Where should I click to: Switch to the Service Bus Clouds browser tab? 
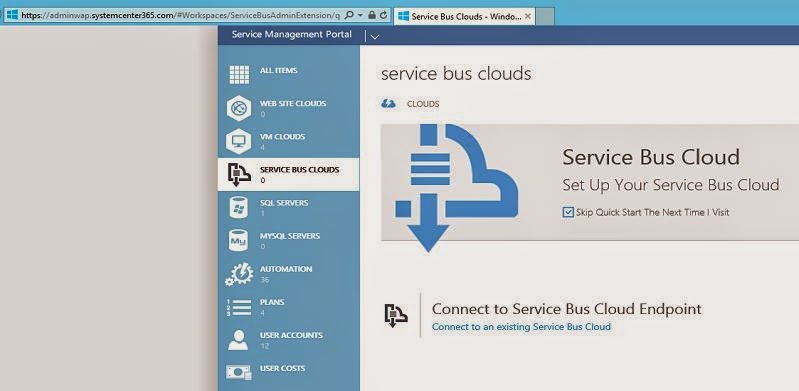click(x=464, y=16)
